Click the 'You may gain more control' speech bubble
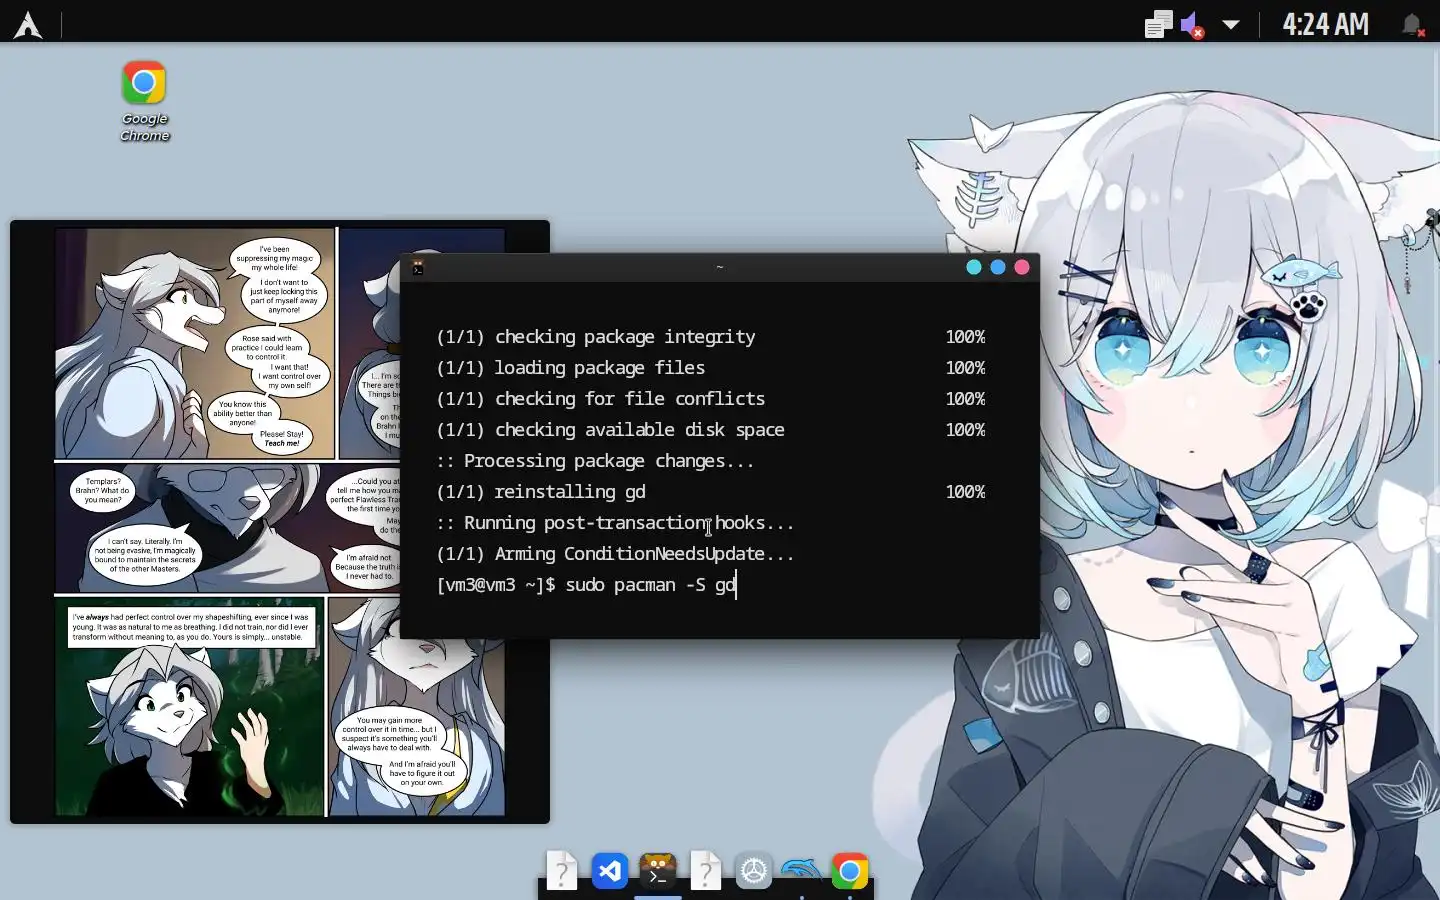The width and height of the screenshot is (1440, 900). coord(390,734)
